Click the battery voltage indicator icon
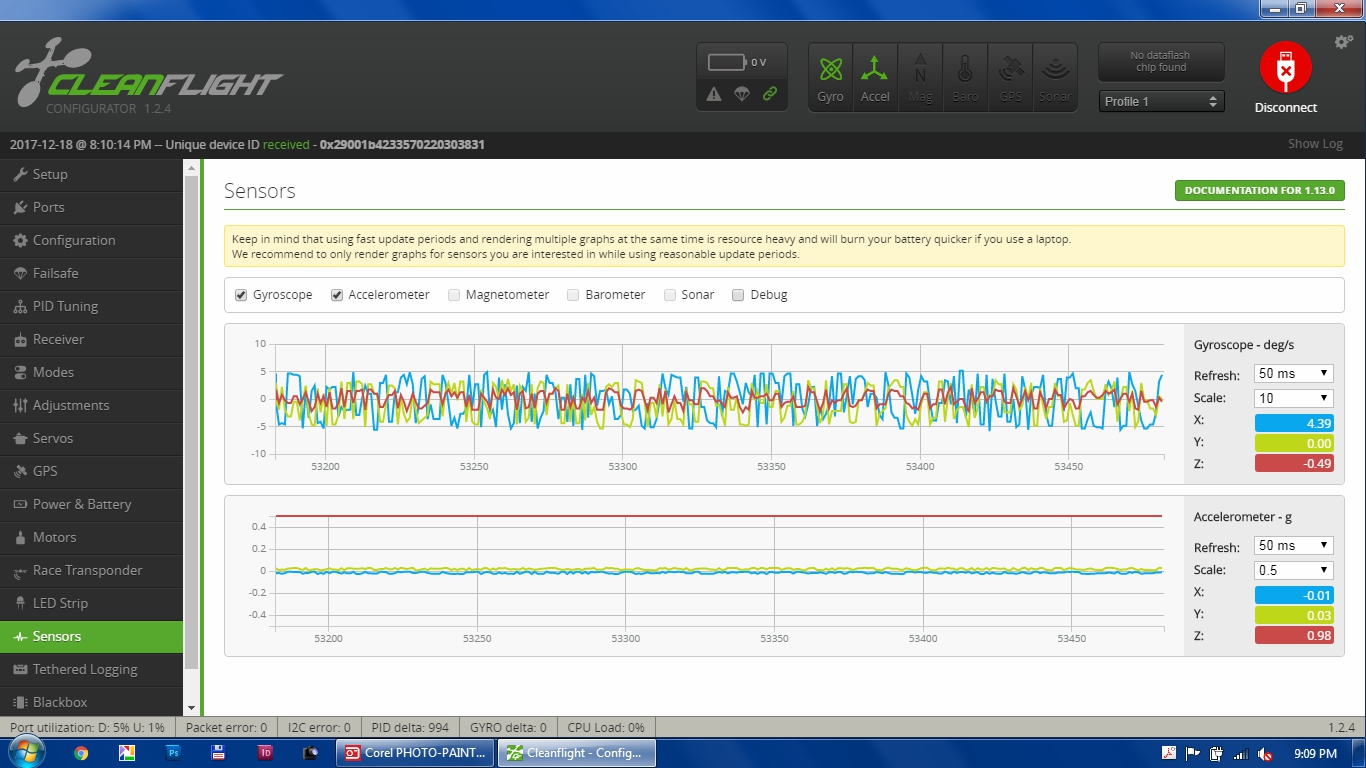Viewport: 1366px width, 768px height. [x=727, y=62]
